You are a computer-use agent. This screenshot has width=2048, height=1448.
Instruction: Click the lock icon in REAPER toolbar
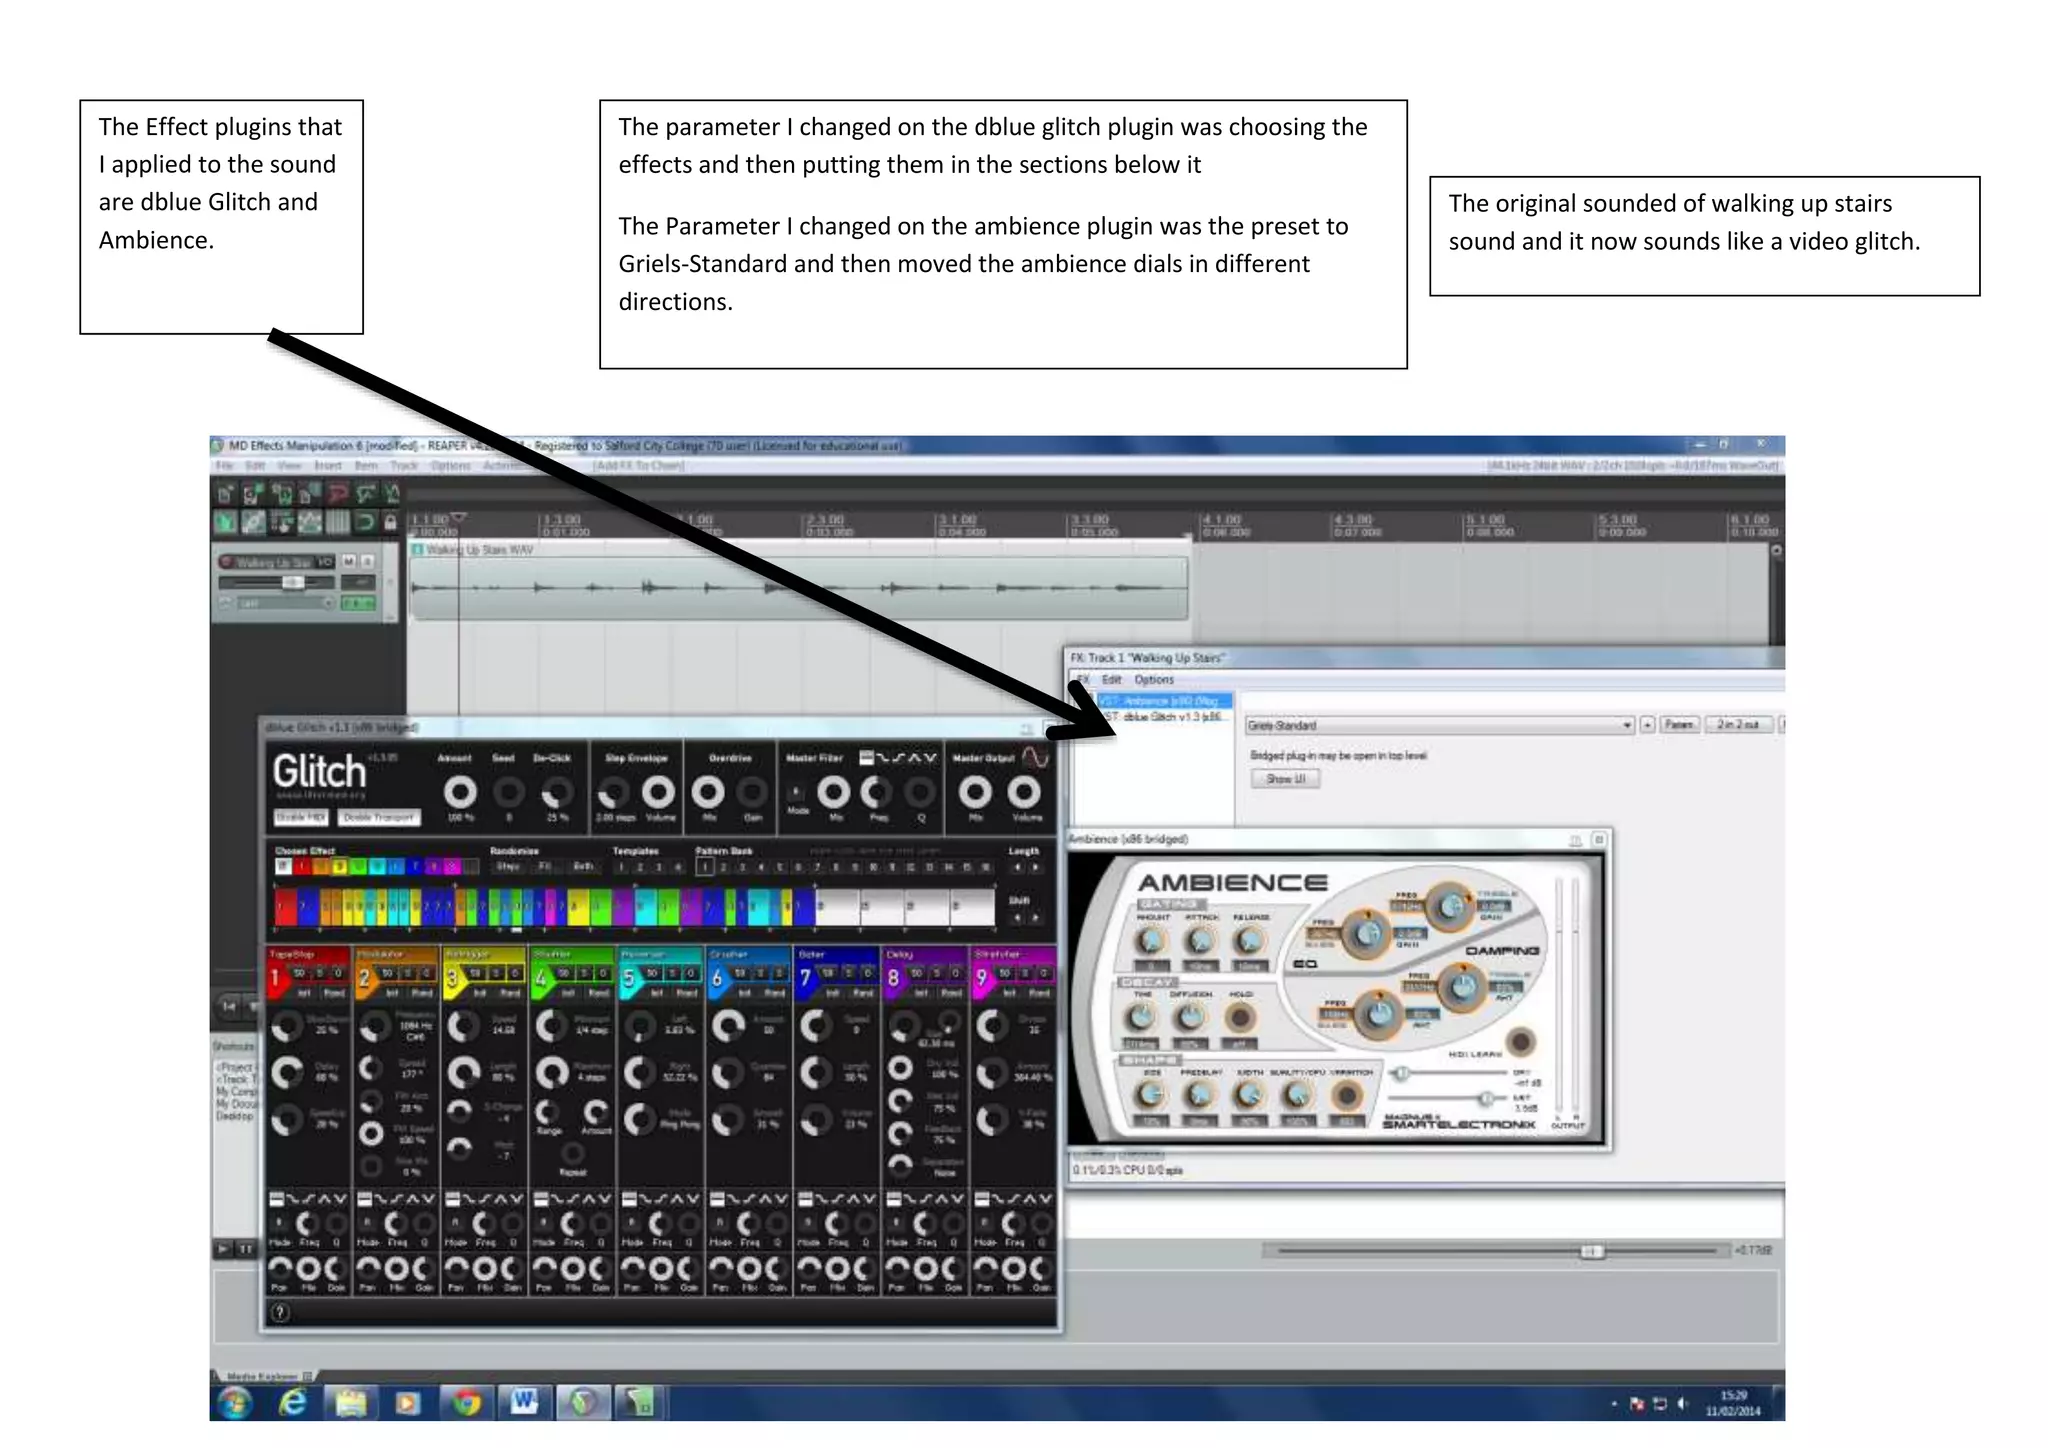pos(390,521)
